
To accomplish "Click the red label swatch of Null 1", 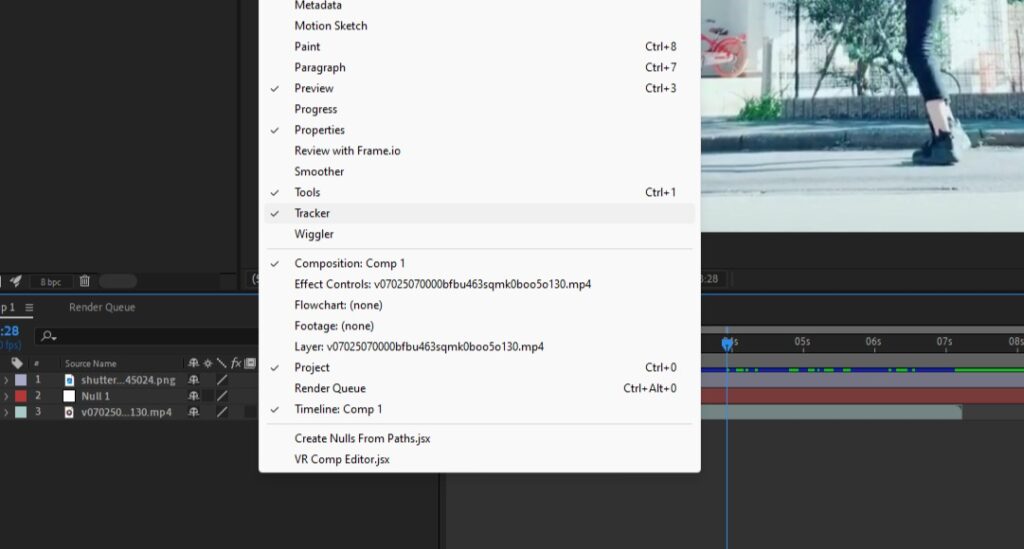I will [x=21, y=396].
